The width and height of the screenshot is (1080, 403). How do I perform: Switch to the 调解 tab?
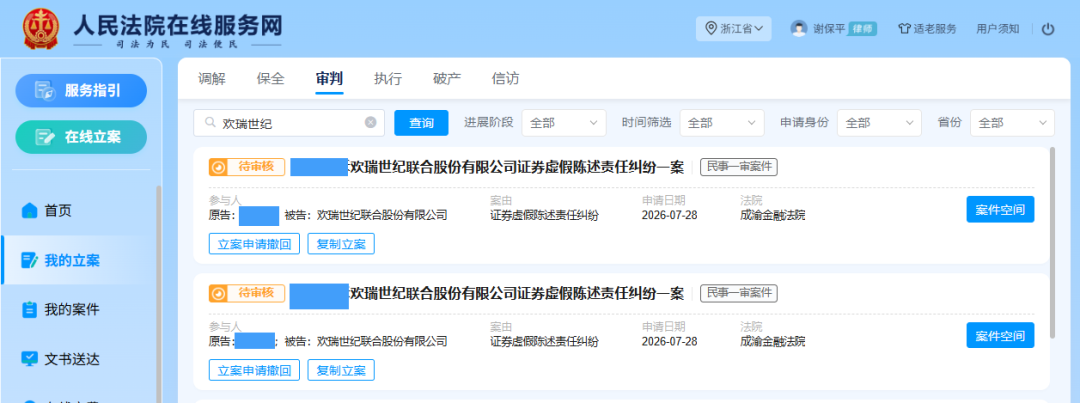click(x=211, y=79)
